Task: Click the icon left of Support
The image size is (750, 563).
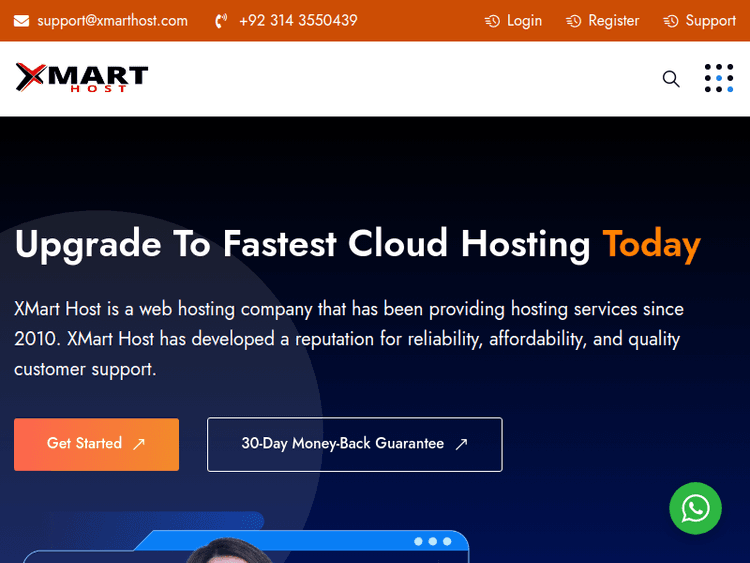Action: tap(671, 21)
